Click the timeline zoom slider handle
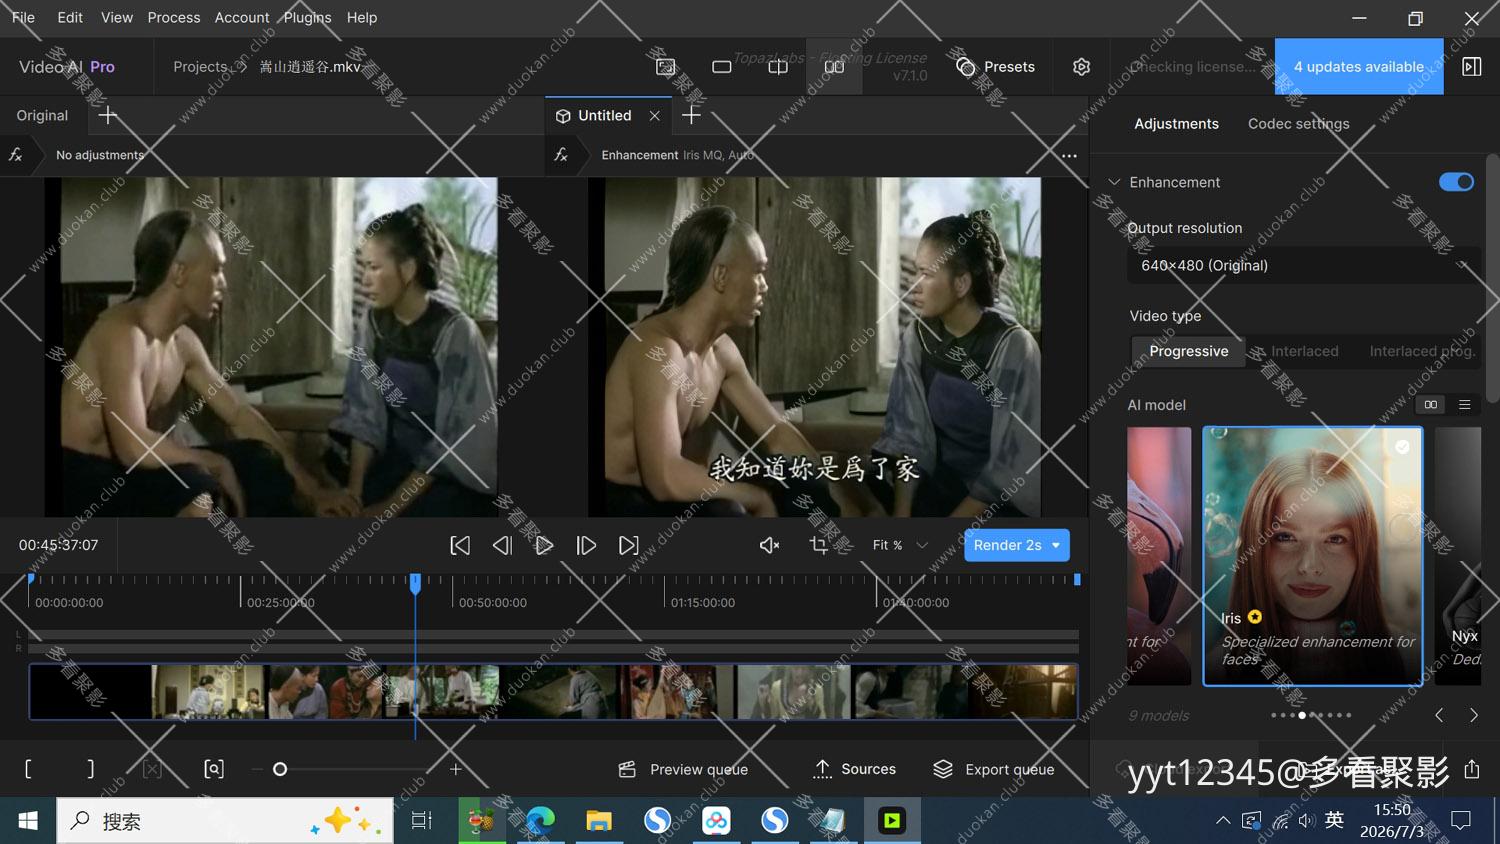The image size is (1500, 844). 280,769
